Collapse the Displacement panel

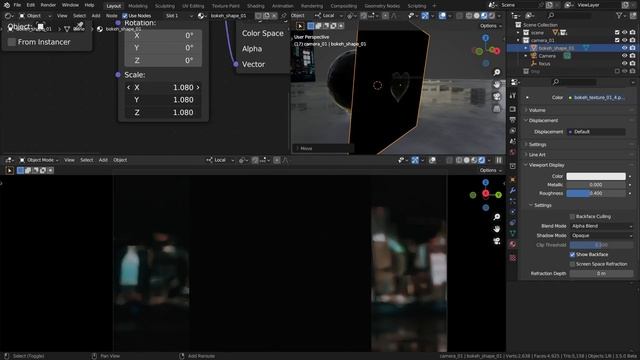(543, 121)
